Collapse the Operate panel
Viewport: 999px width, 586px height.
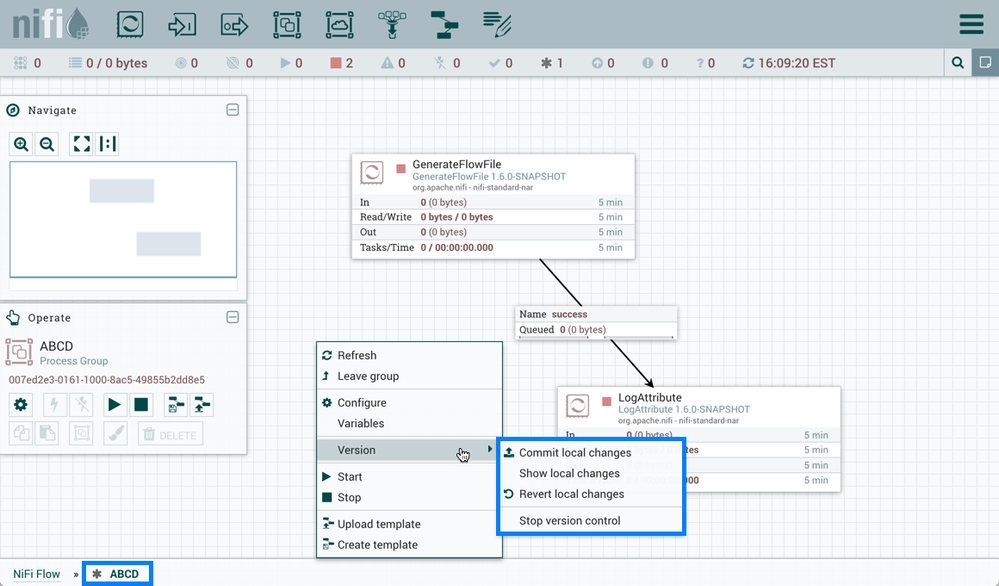232,317
